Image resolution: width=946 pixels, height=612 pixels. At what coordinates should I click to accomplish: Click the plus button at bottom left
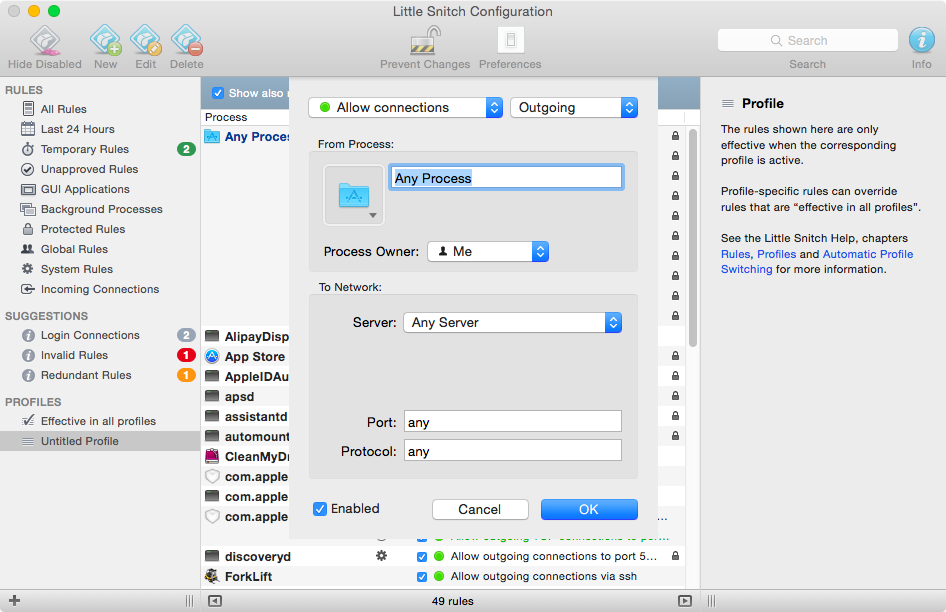pyautogui.click(x=14, y=601)
